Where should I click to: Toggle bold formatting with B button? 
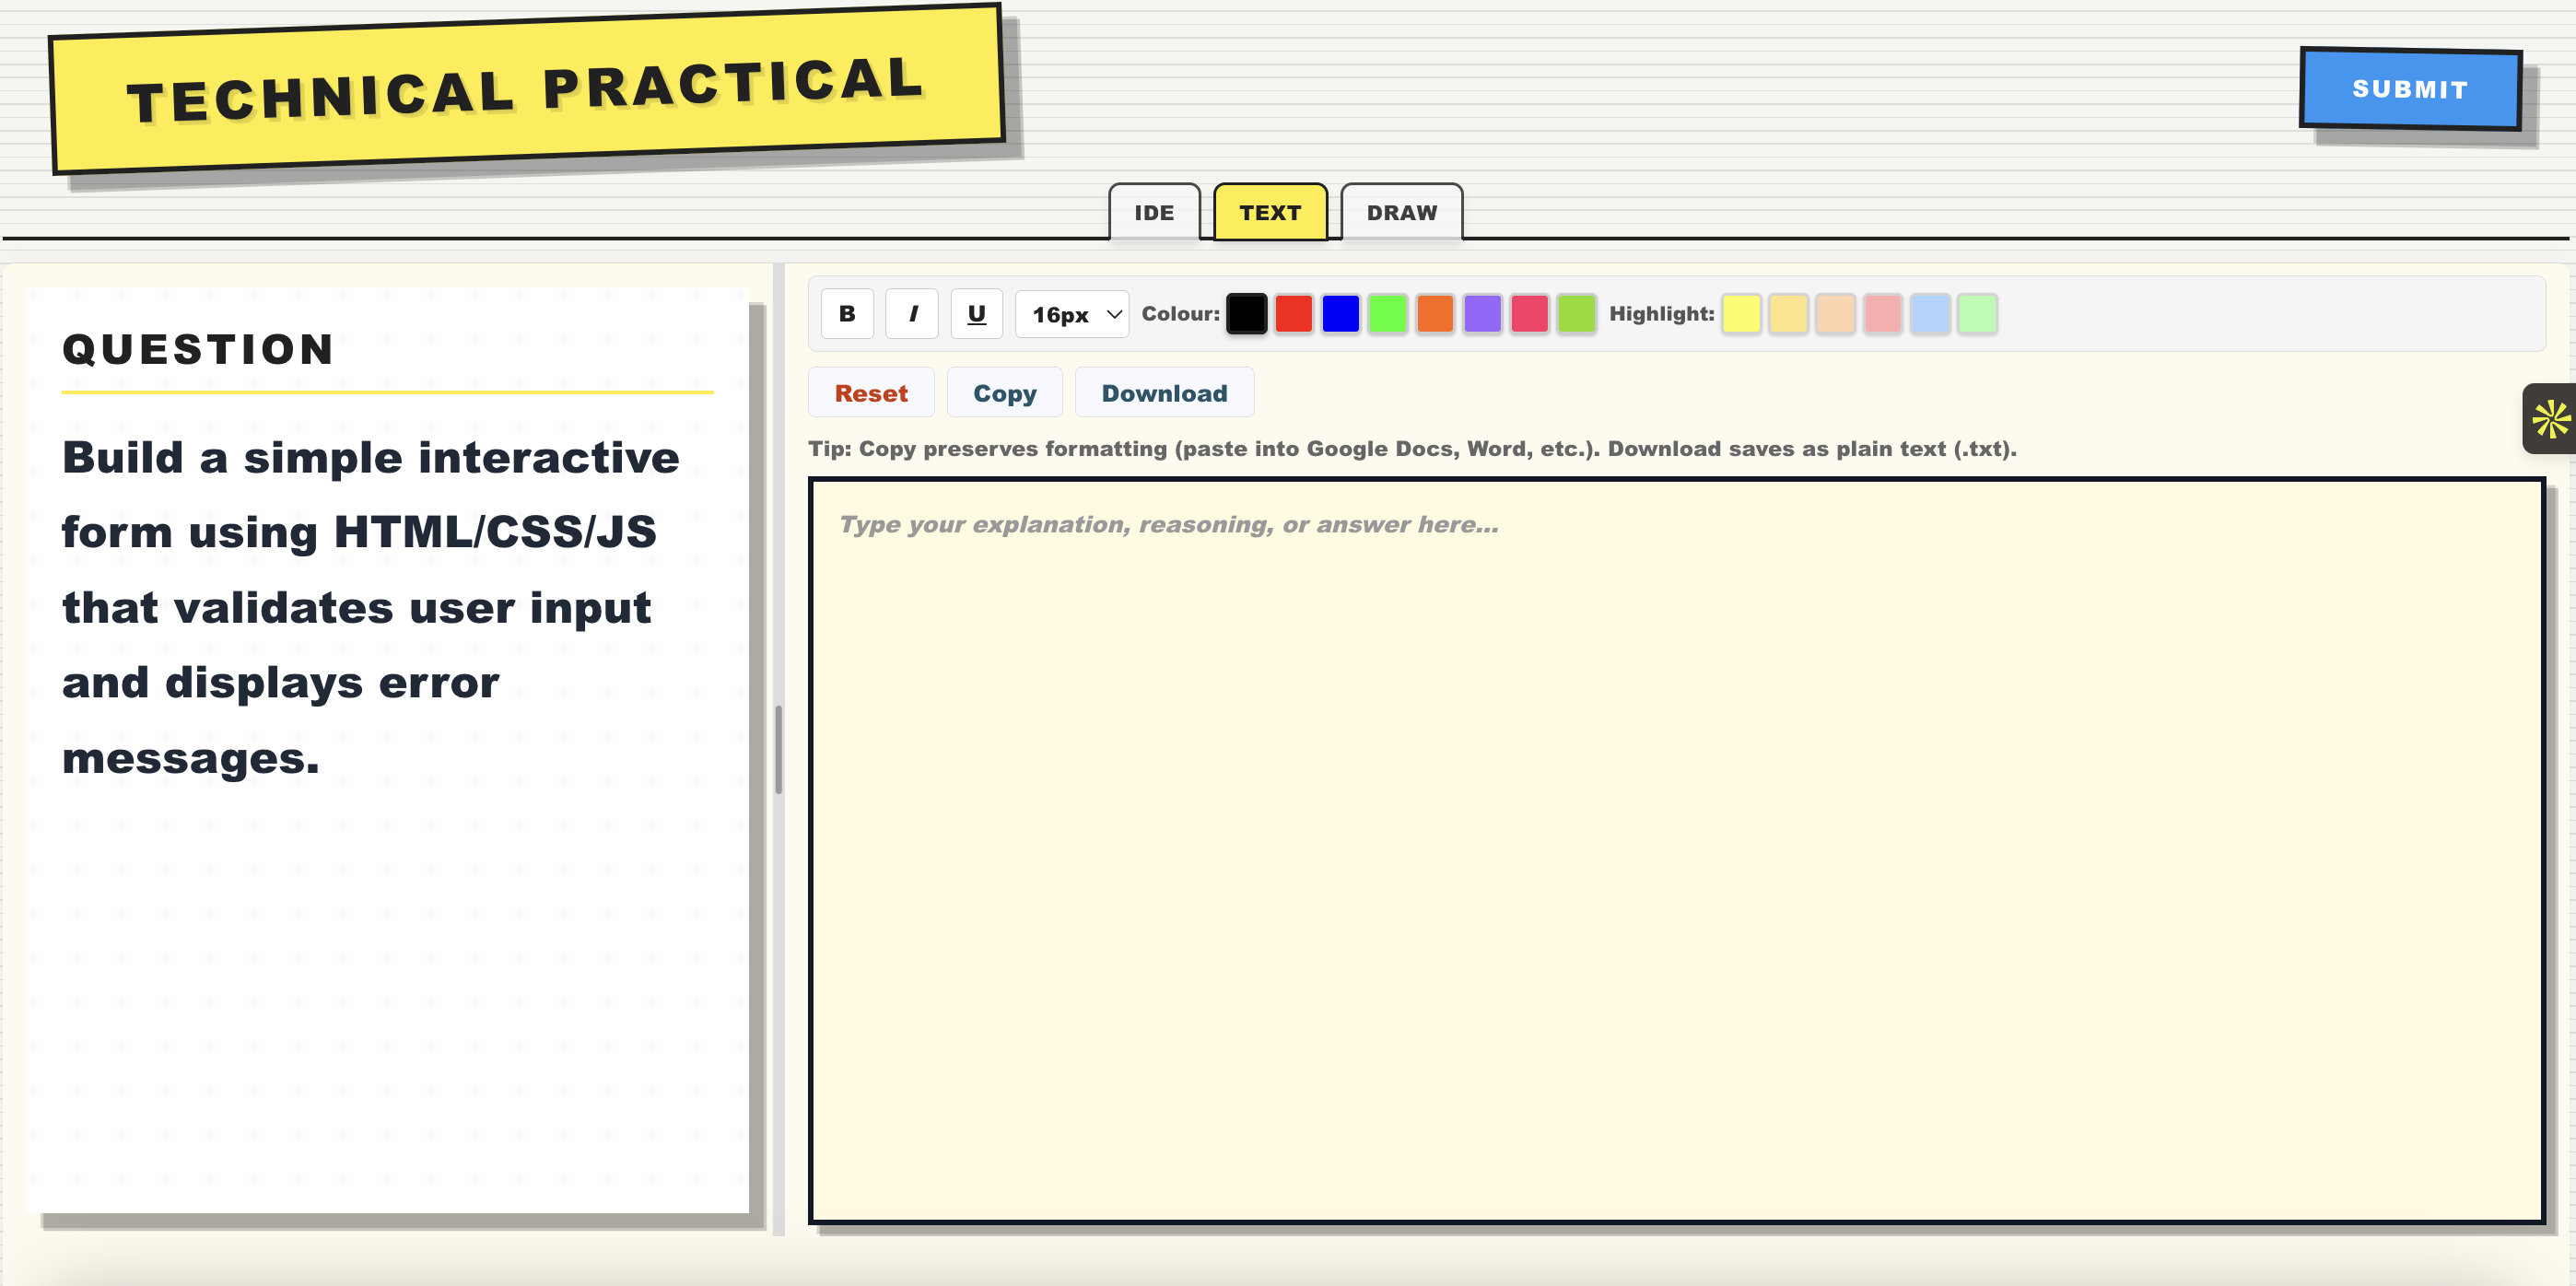click(846, 314)
